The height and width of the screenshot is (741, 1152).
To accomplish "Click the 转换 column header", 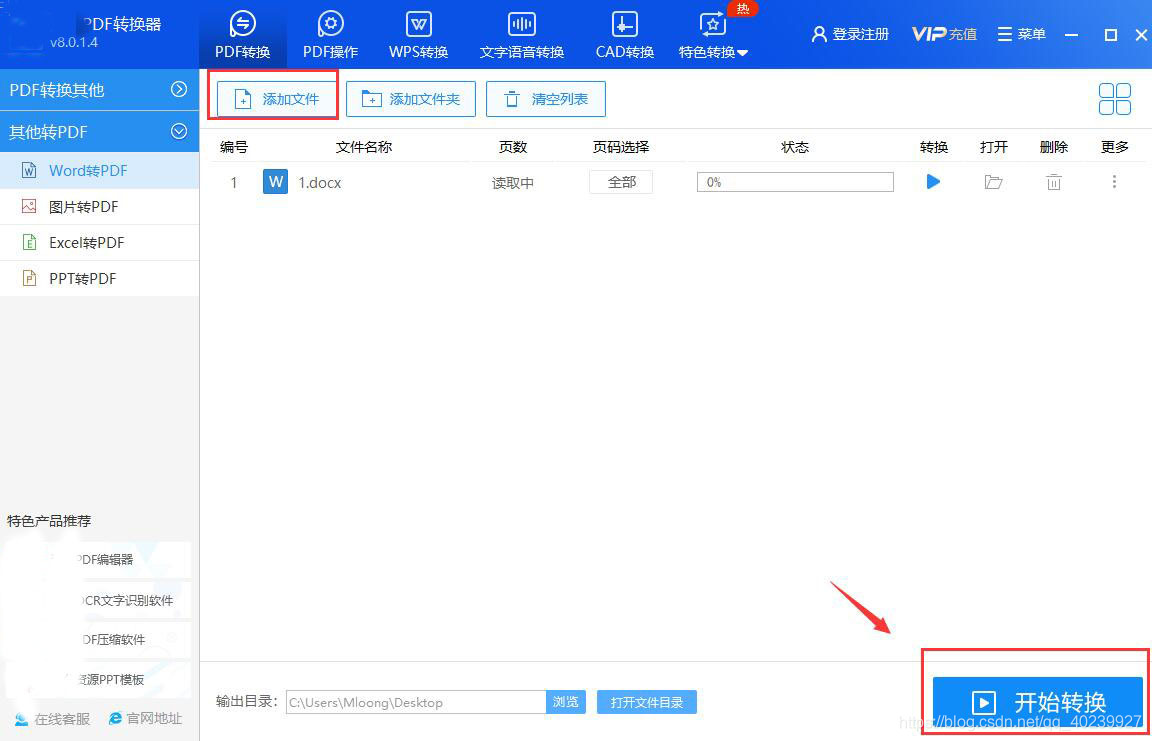I will tap(934, 147).
